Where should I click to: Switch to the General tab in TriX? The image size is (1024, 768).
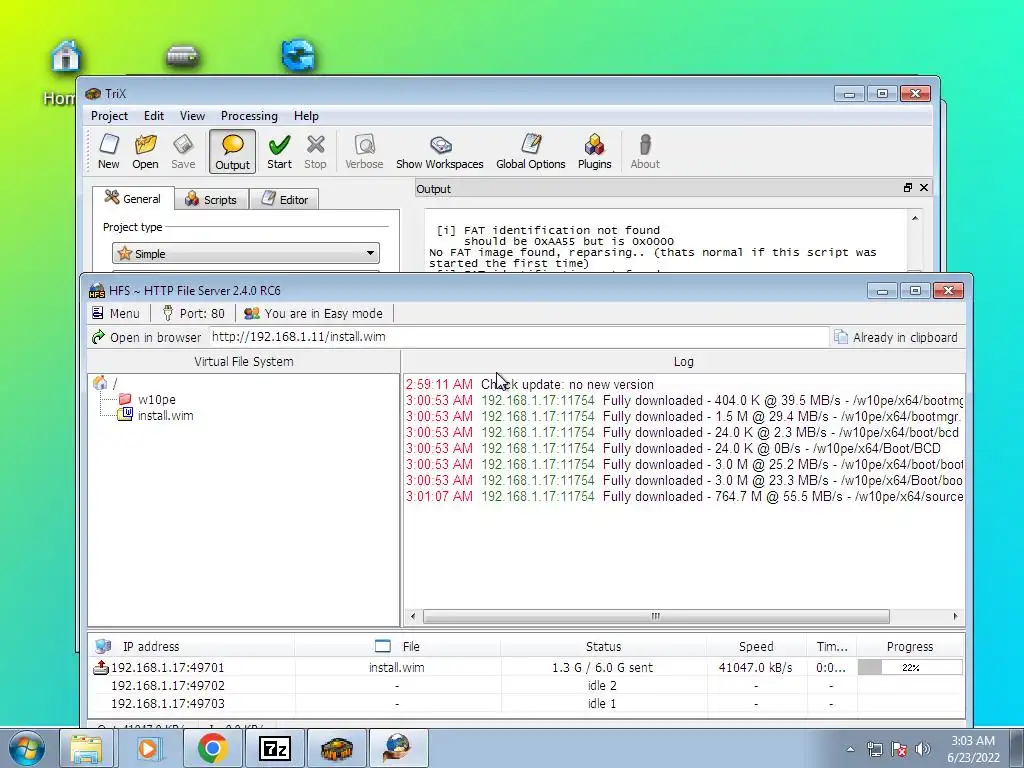133,199
